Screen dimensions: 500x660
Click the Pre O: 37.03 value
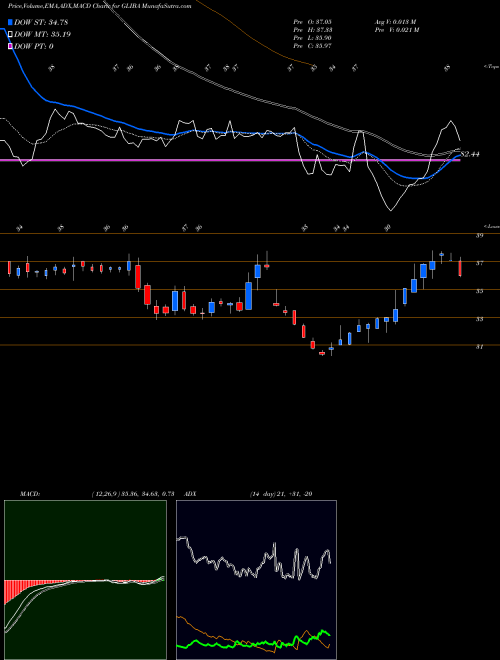coord(313,21)
